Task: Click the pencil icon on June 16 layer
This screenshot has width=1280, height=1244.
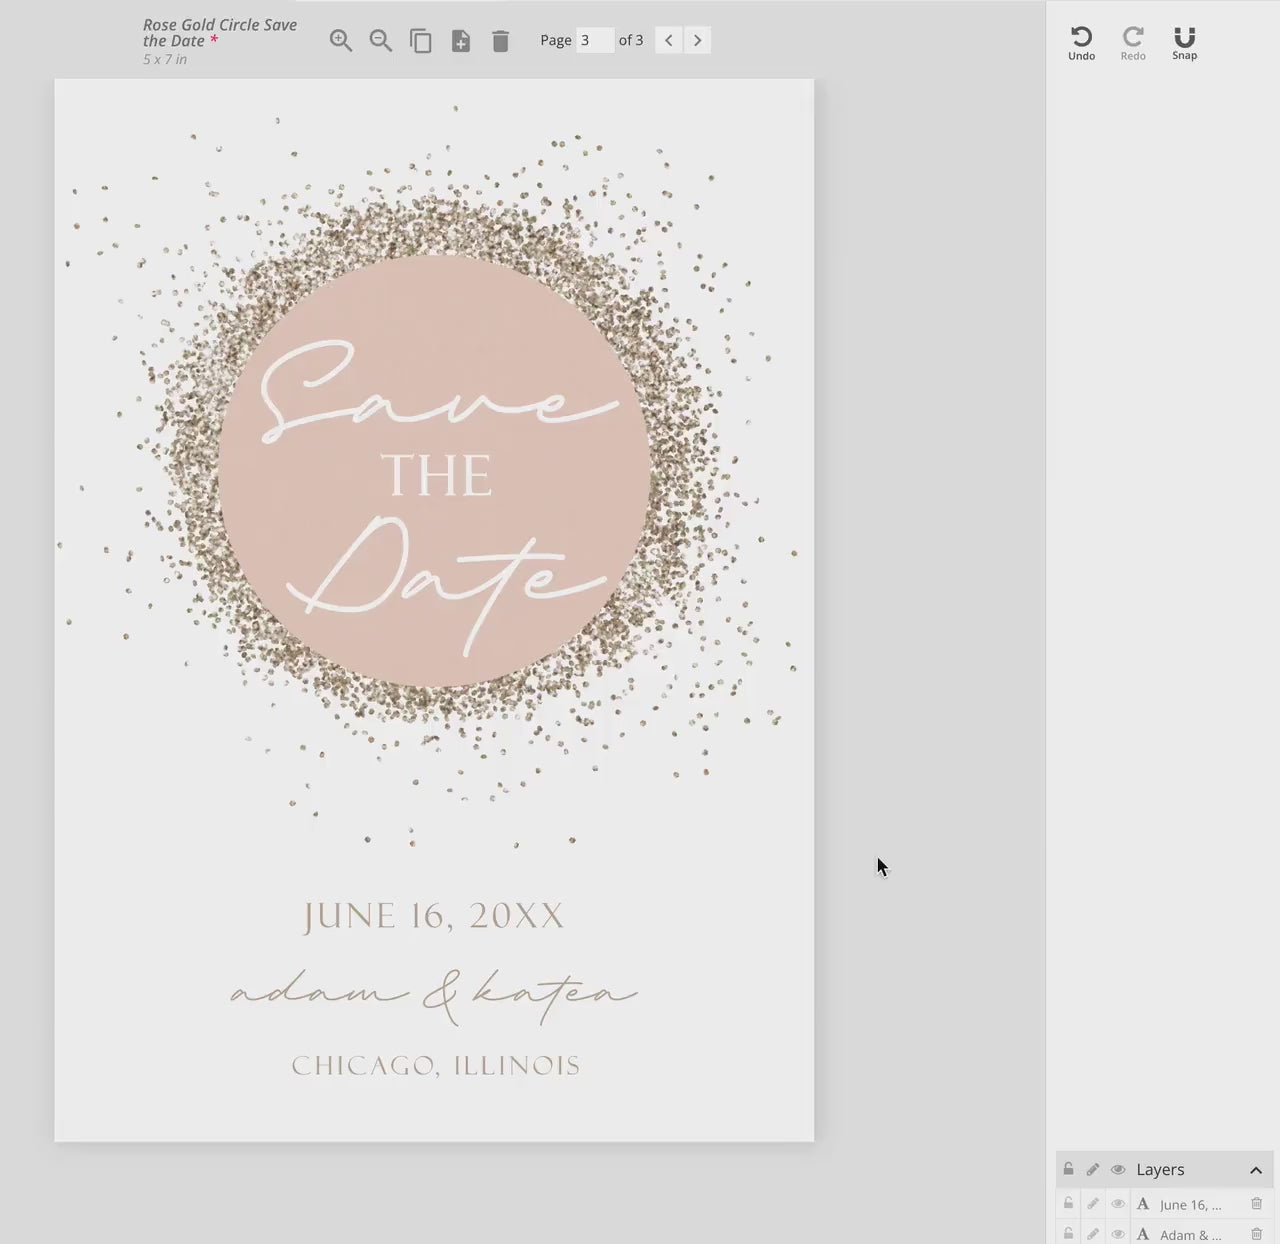Action: 1093,1204
